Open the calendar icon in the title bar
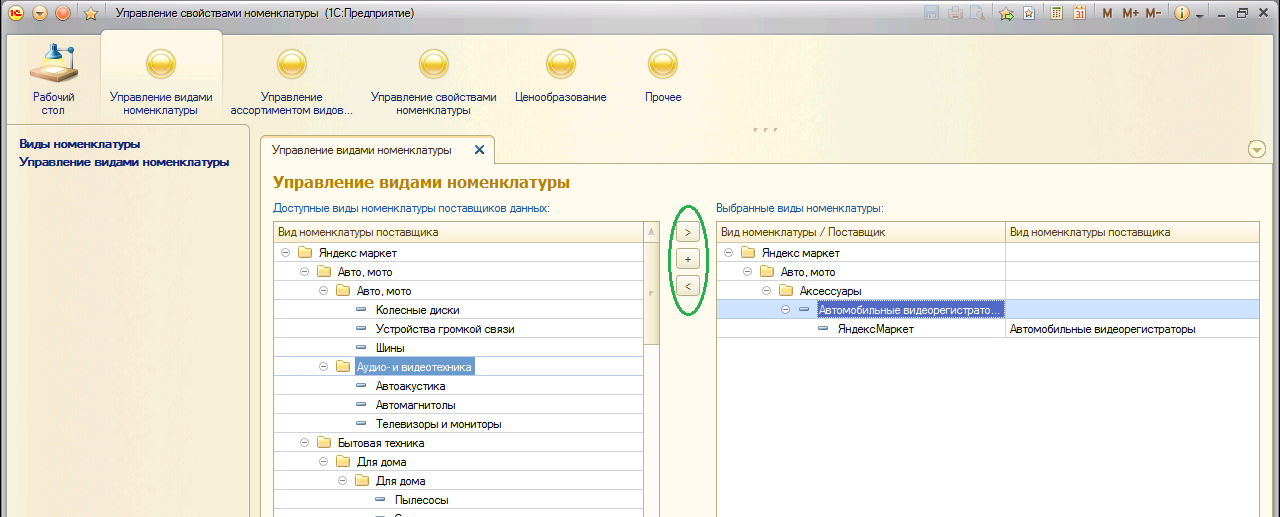 pos(1079,13)
